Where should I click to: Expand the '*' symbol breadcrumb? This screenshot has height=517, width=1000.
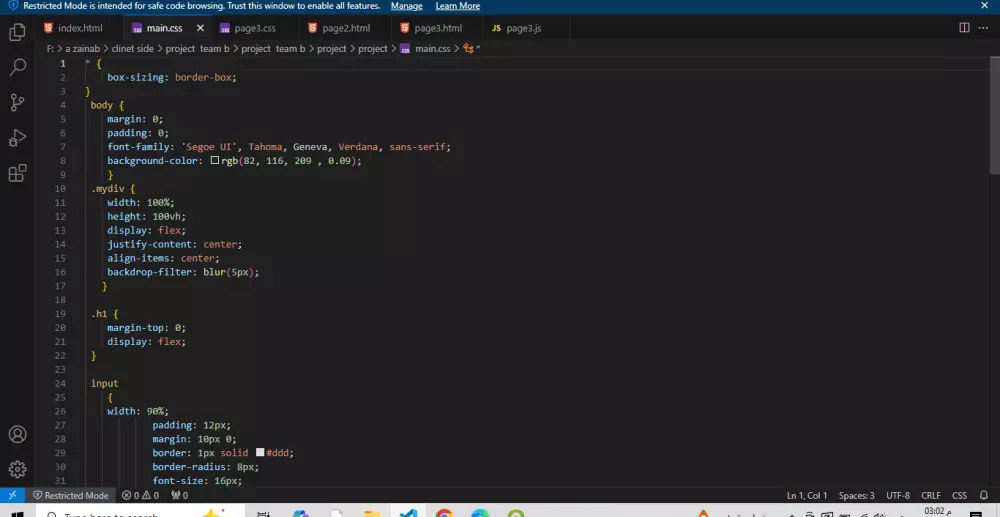pos(472,48)
